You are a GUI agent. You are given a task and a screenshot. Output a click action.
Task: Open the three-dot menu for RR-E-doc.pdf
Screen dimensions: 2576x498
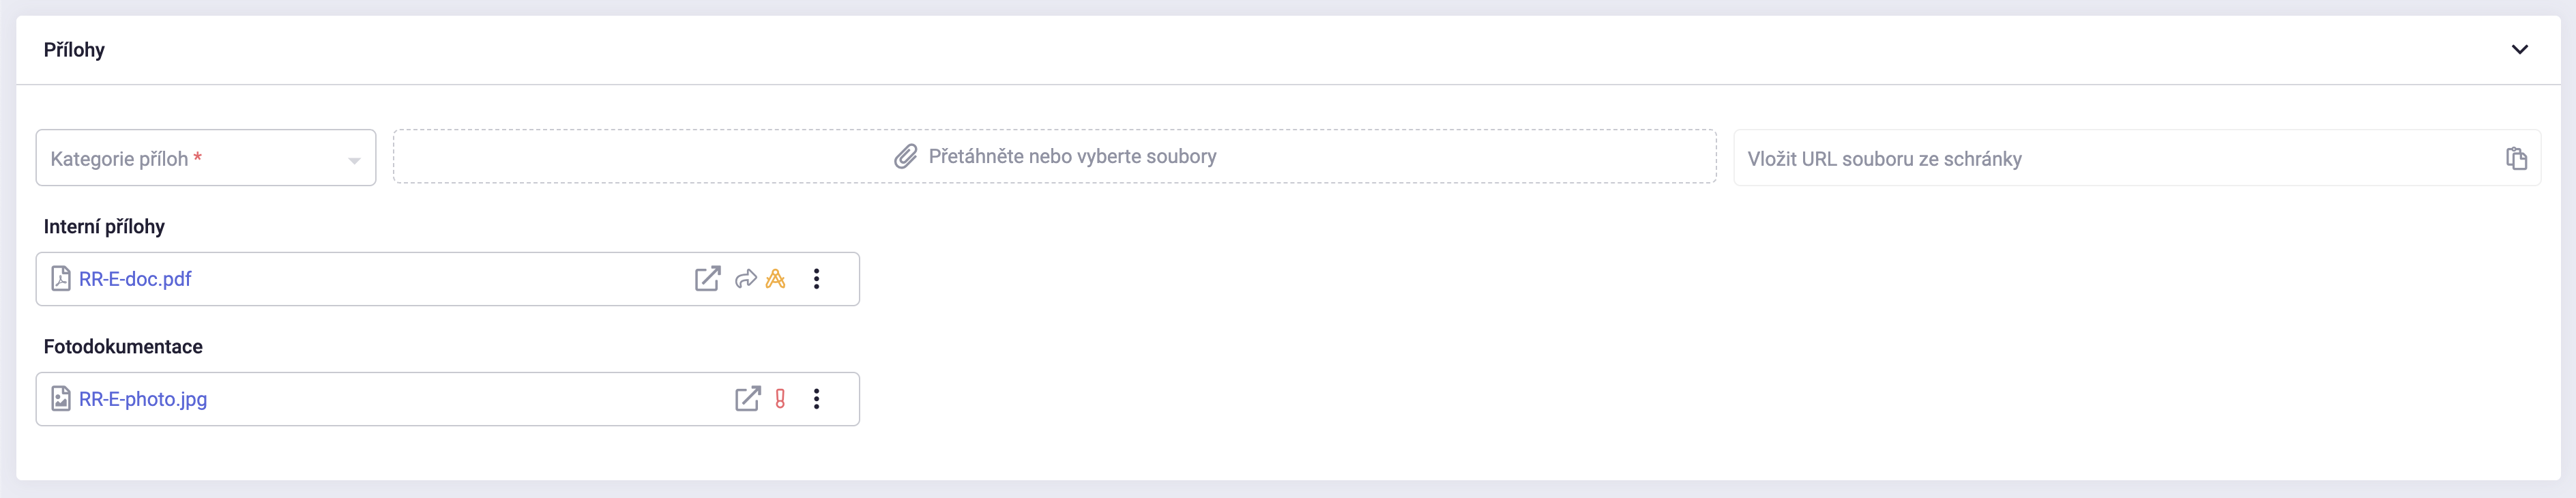coord(816,279)
